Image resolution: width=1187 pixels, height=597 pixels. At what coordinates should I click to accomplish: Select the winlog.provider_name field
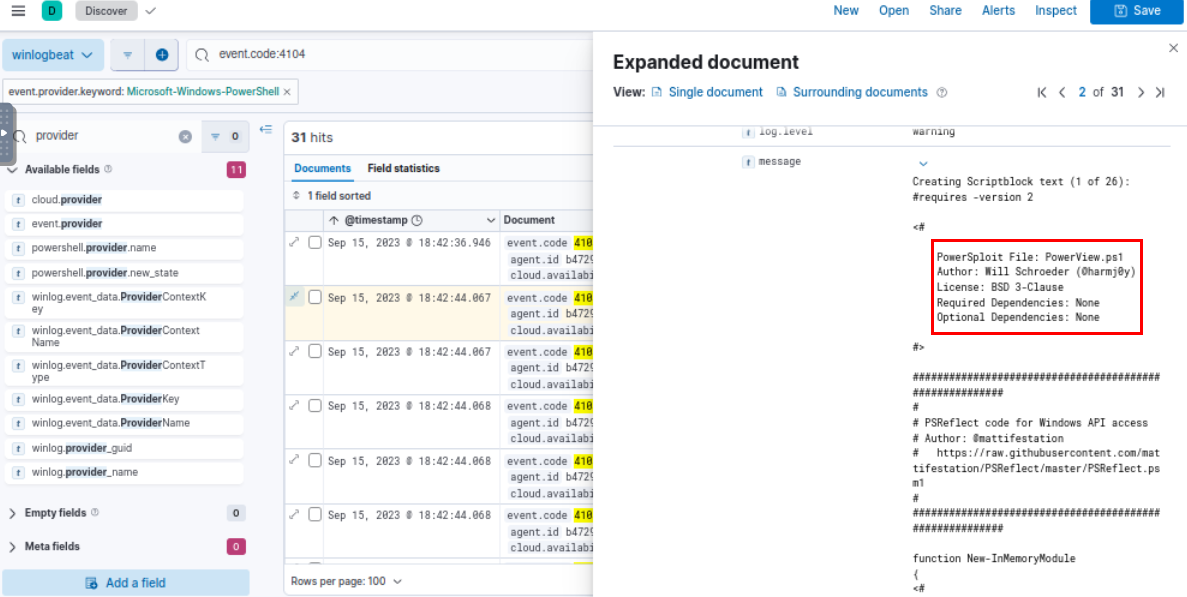[124, 472]
